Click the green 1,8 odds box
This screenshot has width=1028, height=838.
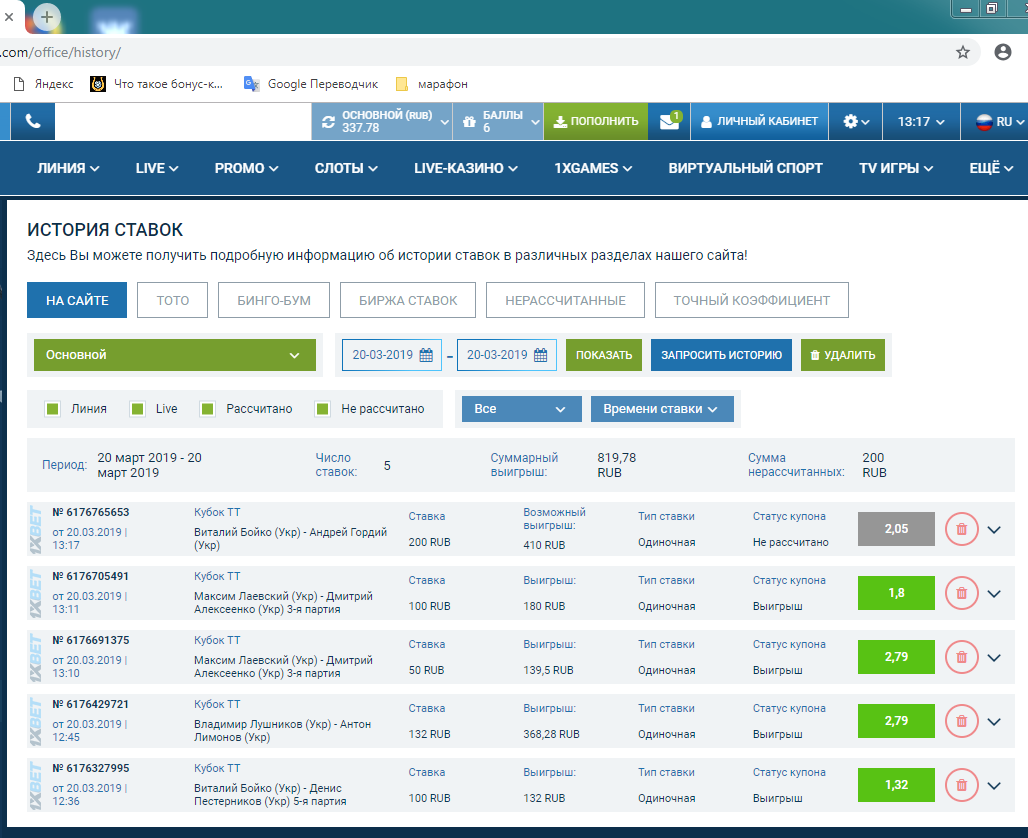pyautogui.click(x=896, y=593)
